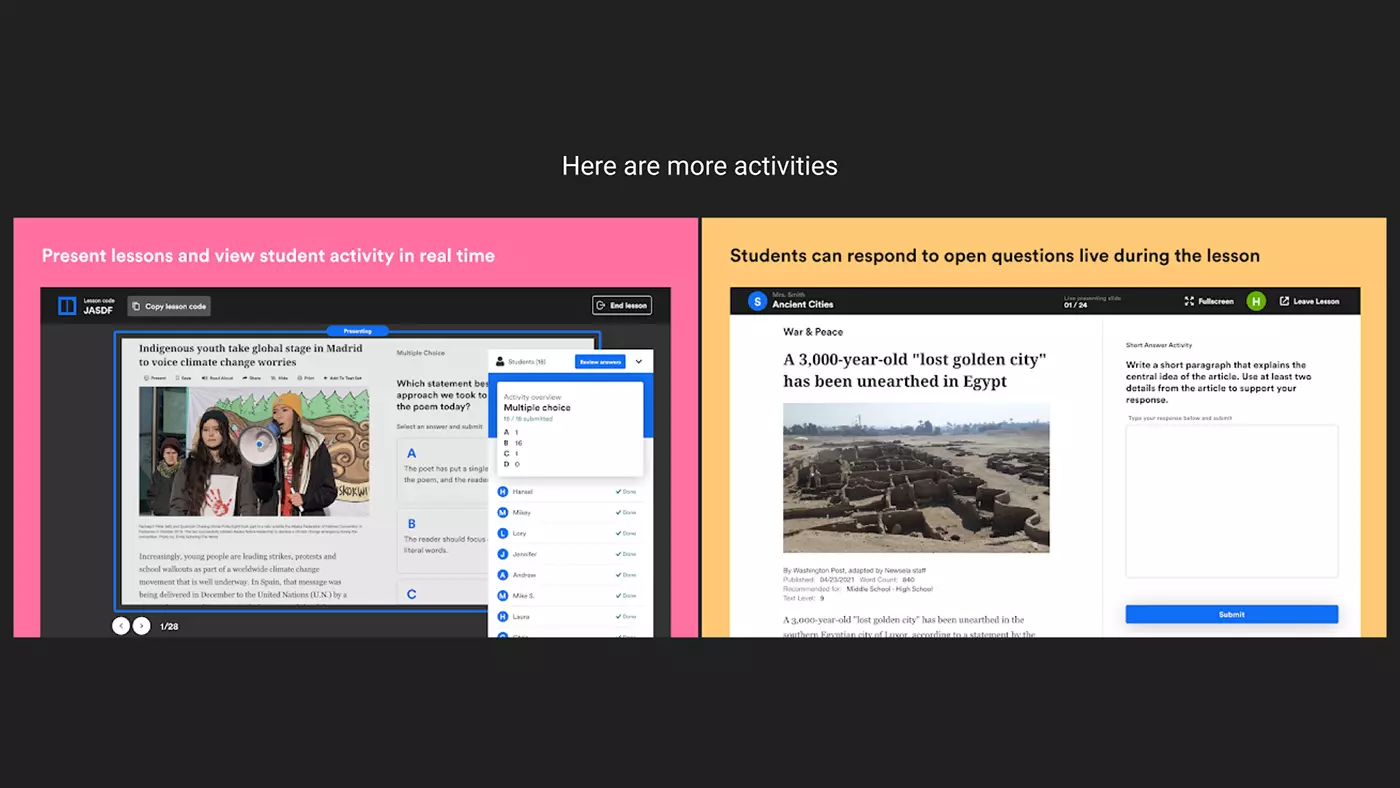Advance to the next slide arrow
1400x788 pixels.
pyautogui.click(x=142, y=626)
